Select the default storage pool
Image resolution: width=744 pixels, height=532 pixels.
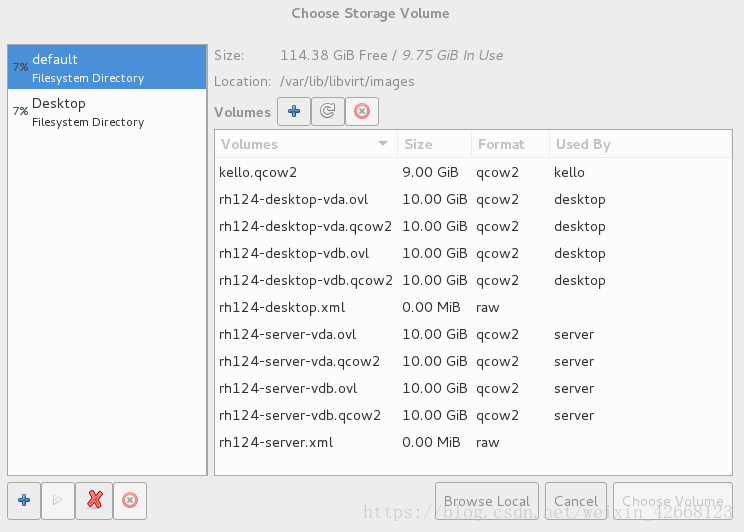107,67
